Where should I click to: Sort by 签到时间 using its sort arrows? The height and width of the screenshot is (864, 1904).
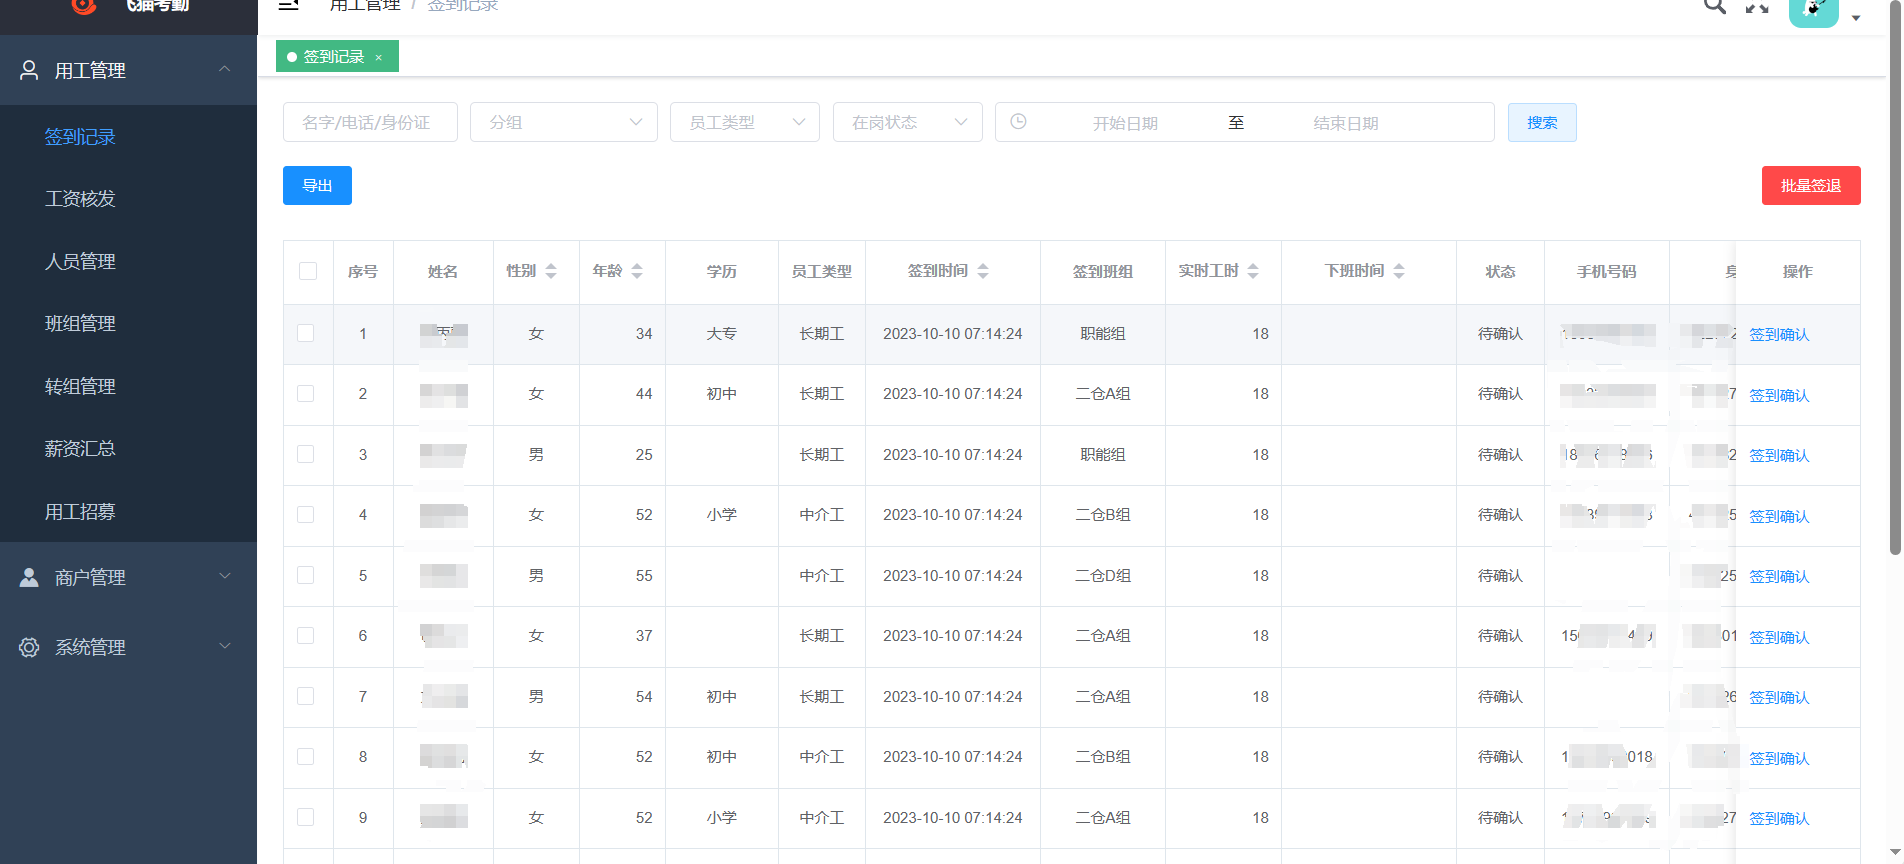coord(983,271)
